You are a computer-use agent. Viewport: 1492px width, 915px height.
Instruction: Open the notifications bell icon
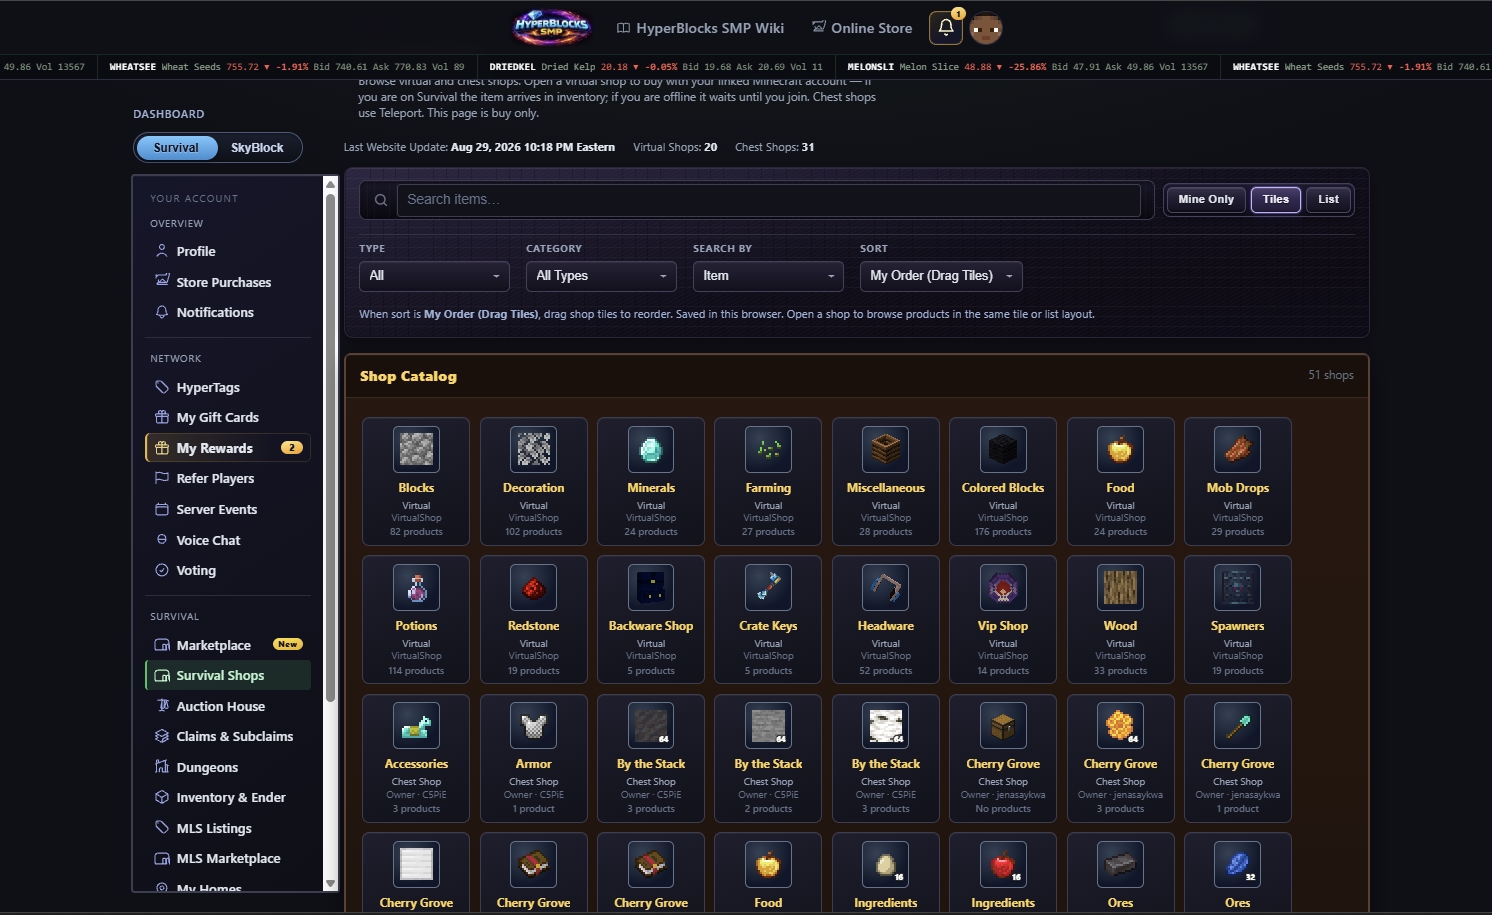(946, 28)
